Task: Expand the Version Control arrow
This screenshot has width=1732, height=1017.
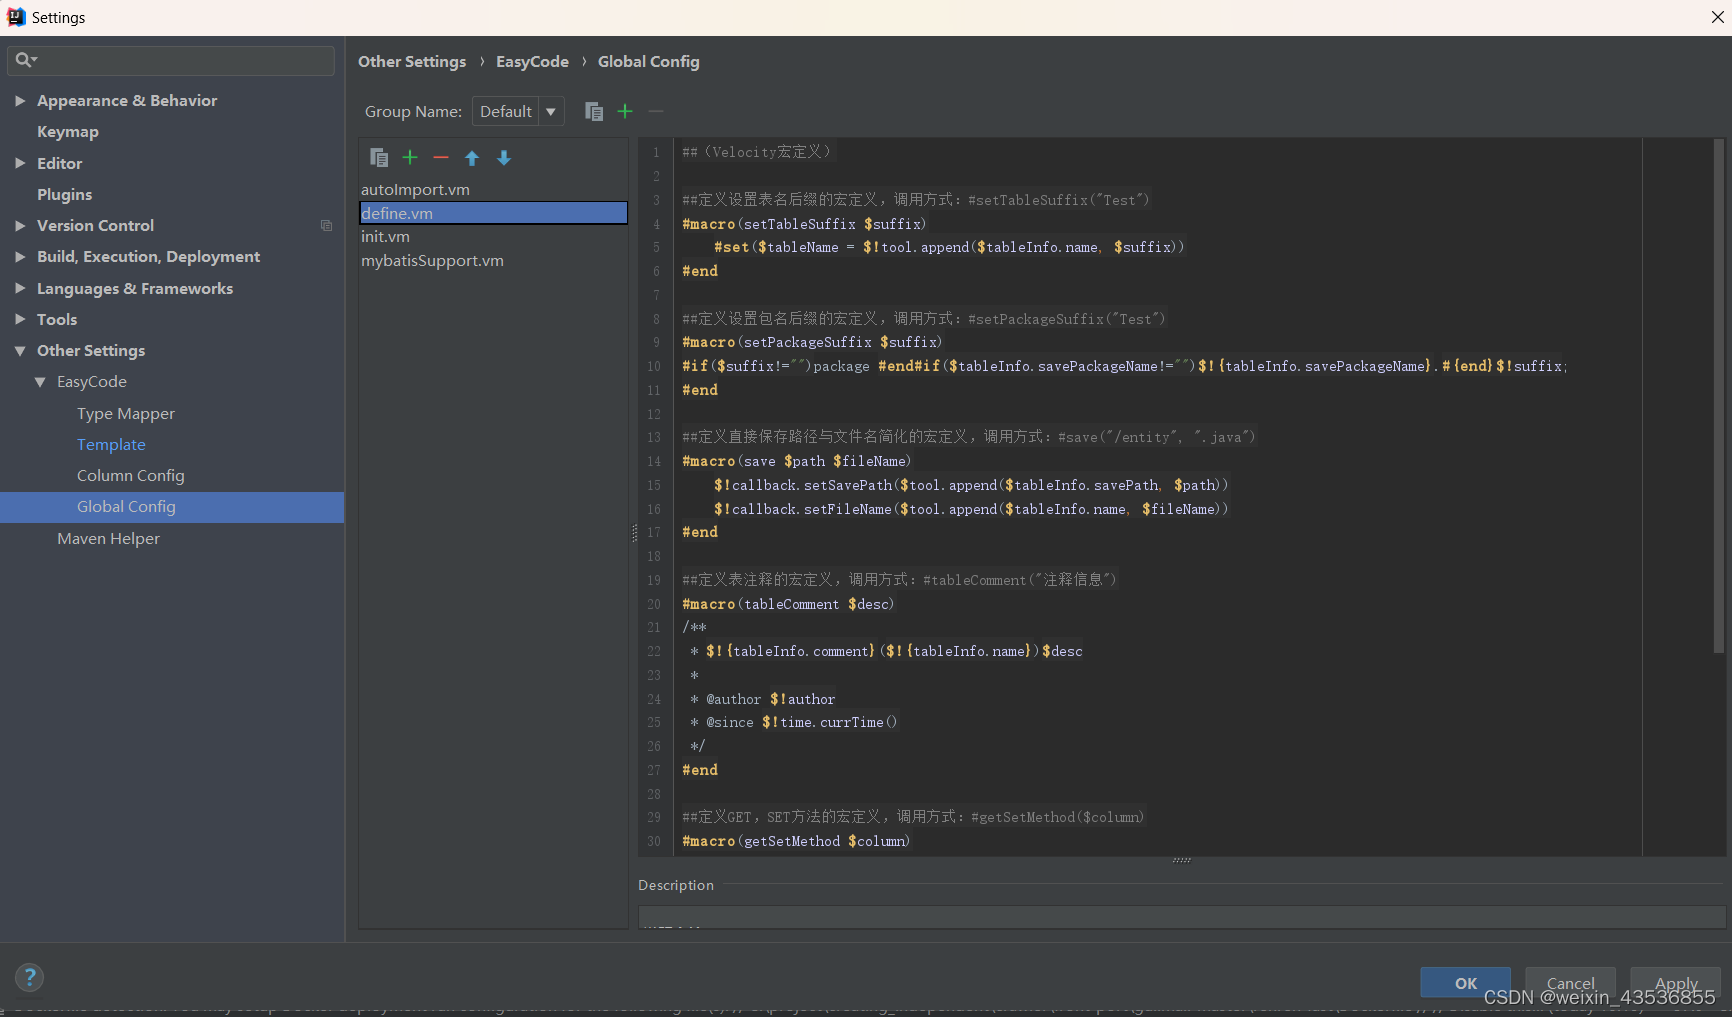Action: pos(20,226)
